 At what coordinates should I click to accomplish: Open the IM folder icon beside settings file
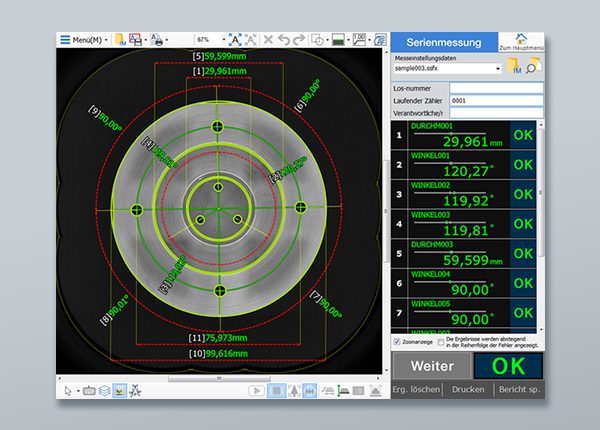click(514, 67)
